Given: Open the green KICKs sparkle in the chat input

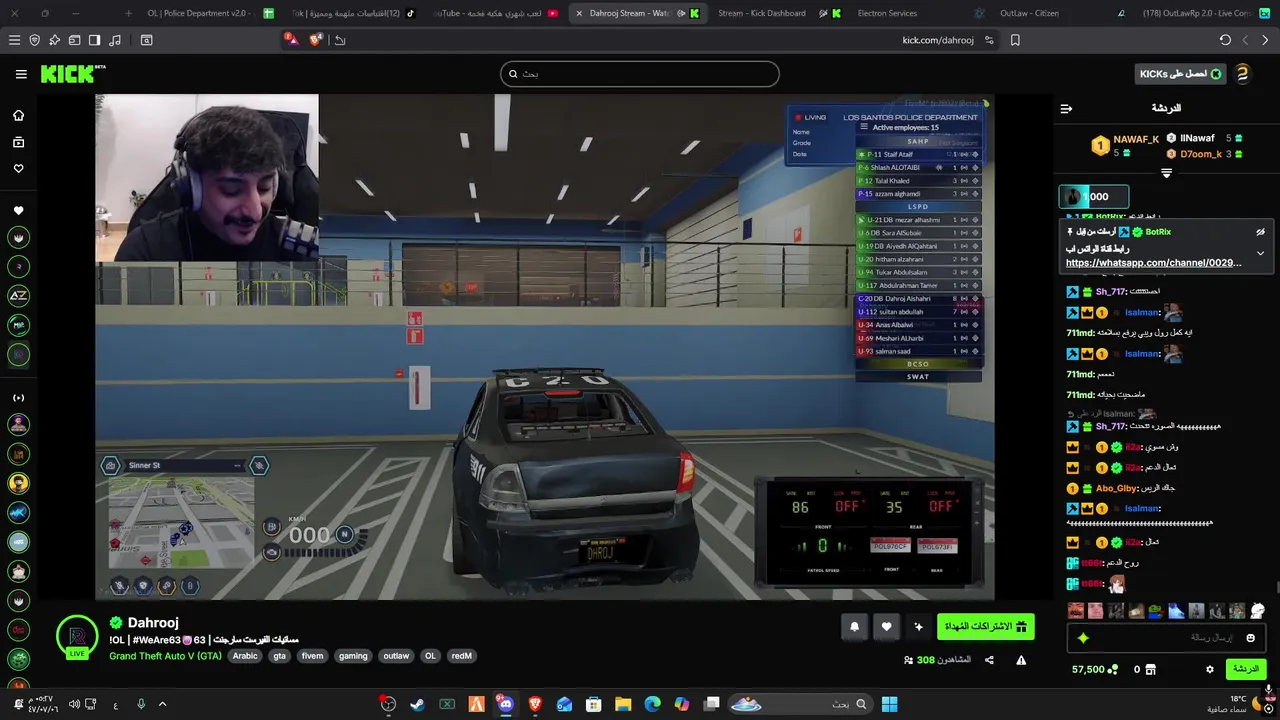Looking at the screenshot, I should tap(1082, 638).
